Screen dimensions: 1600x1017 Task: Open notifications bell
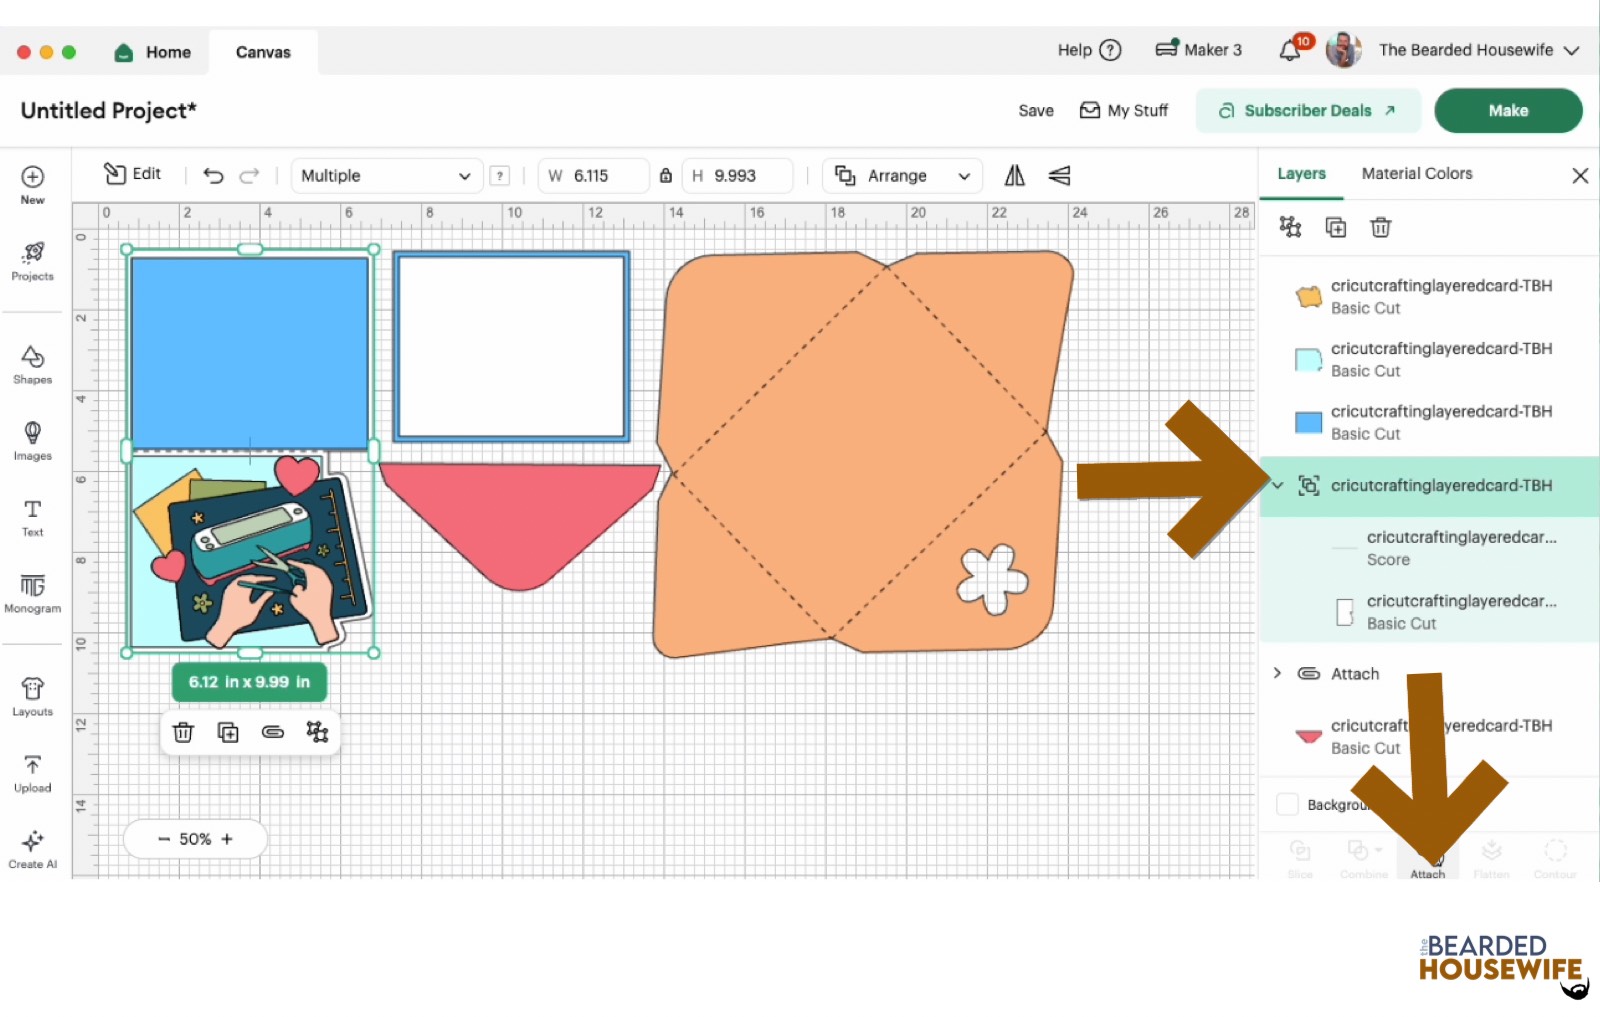pyautogui.click(x=1290, y=51)
